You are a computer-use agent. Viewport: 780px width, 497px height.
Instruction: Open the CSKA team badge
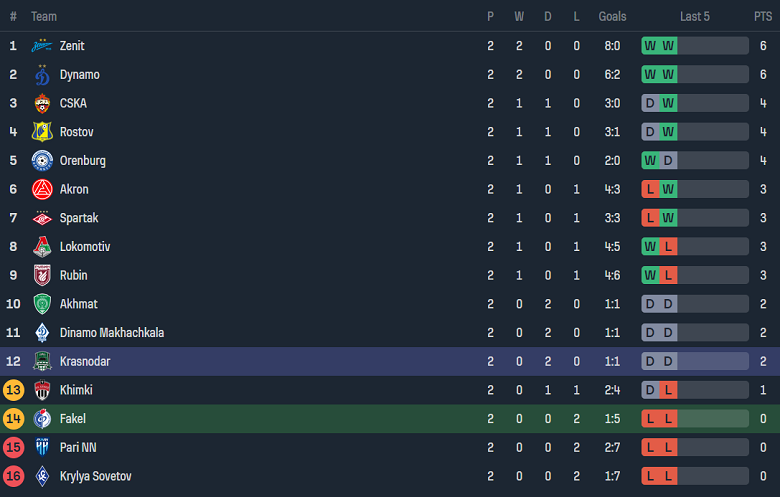point(42,103)
